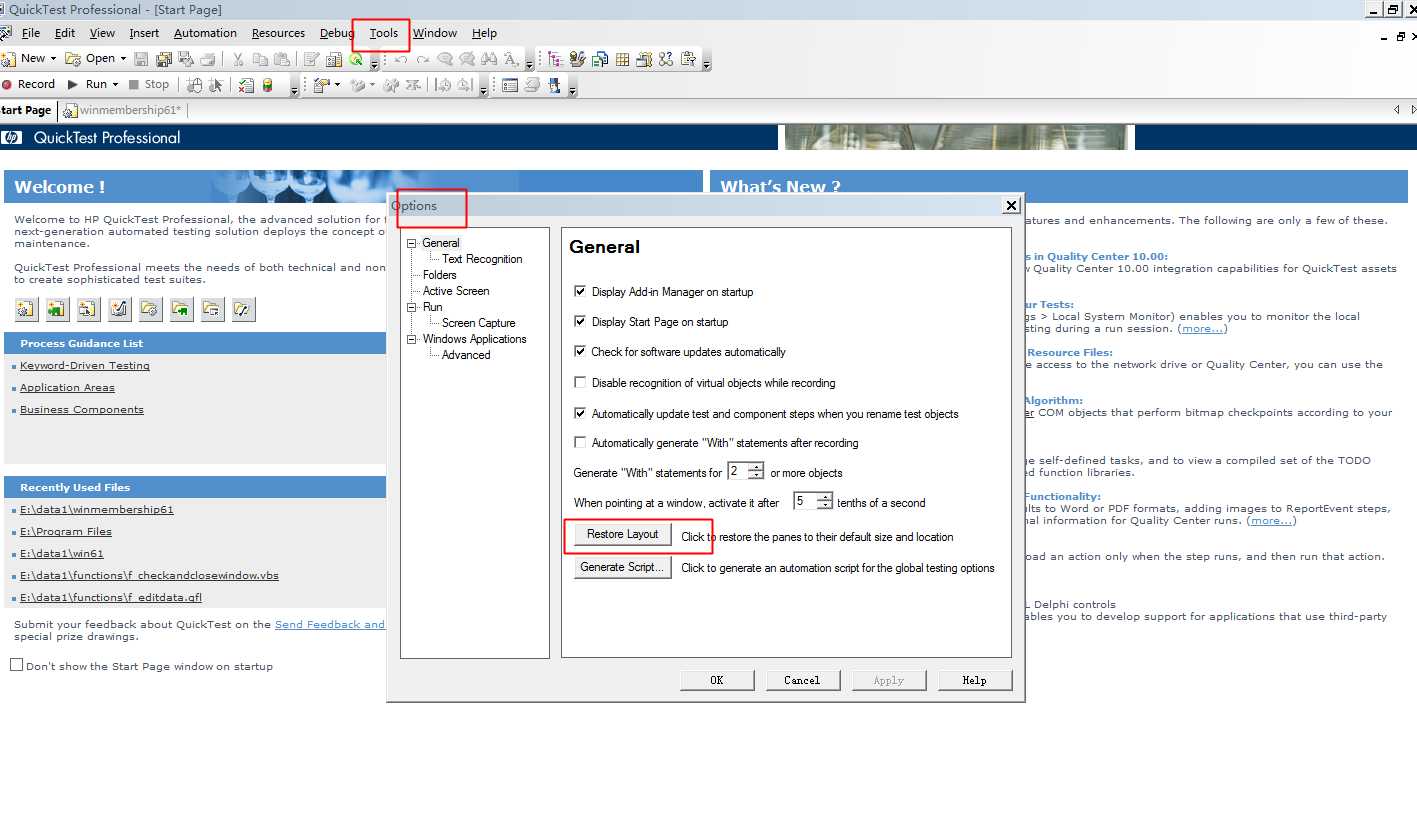Click the Copy icon in the toolbar
The height and width of the screenshot is (827, 1417).
[259, 59]
